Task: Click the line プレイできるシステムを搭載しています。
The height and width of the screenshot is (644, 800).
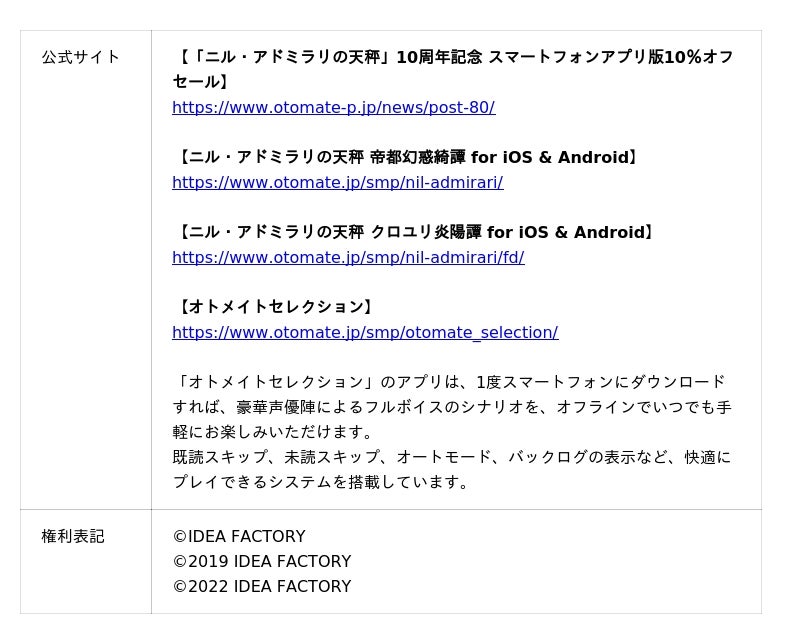Action: coord(321,482)
